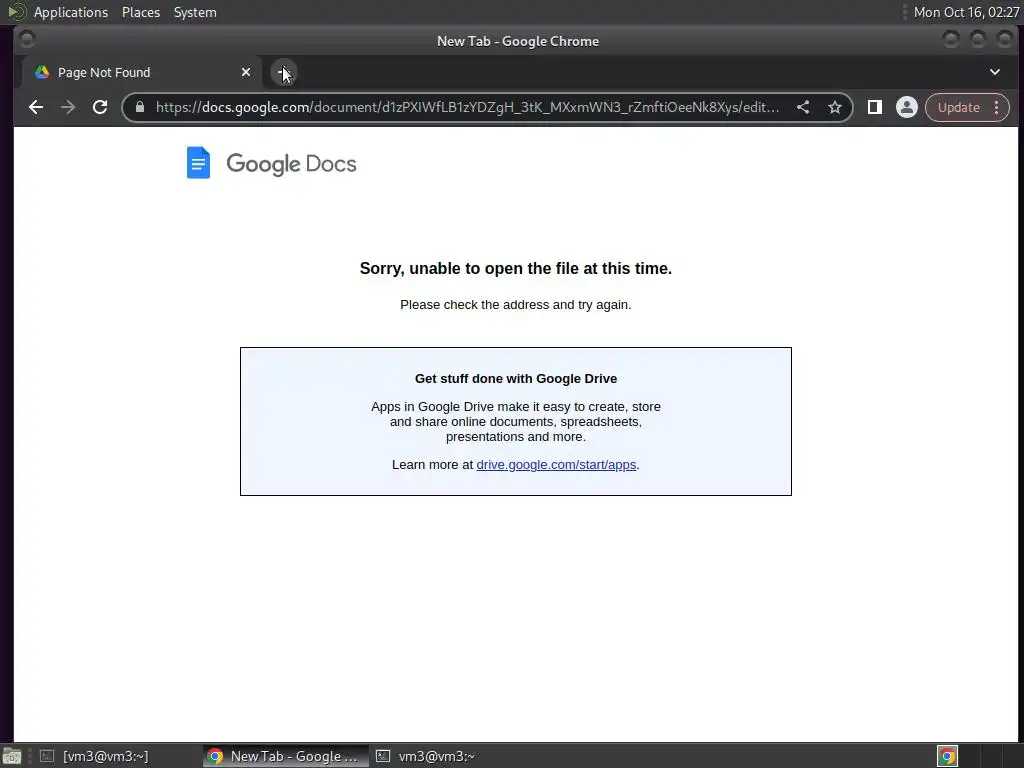Click the Google Docs logo icon
The height and width of the screenshot is (768, 1024).
point(199,163)
